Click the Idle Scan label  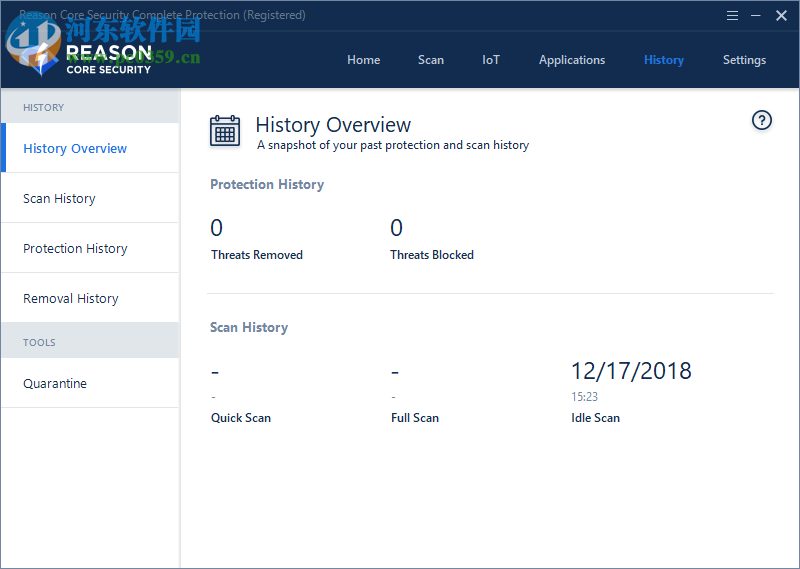[x=595, y=418]
